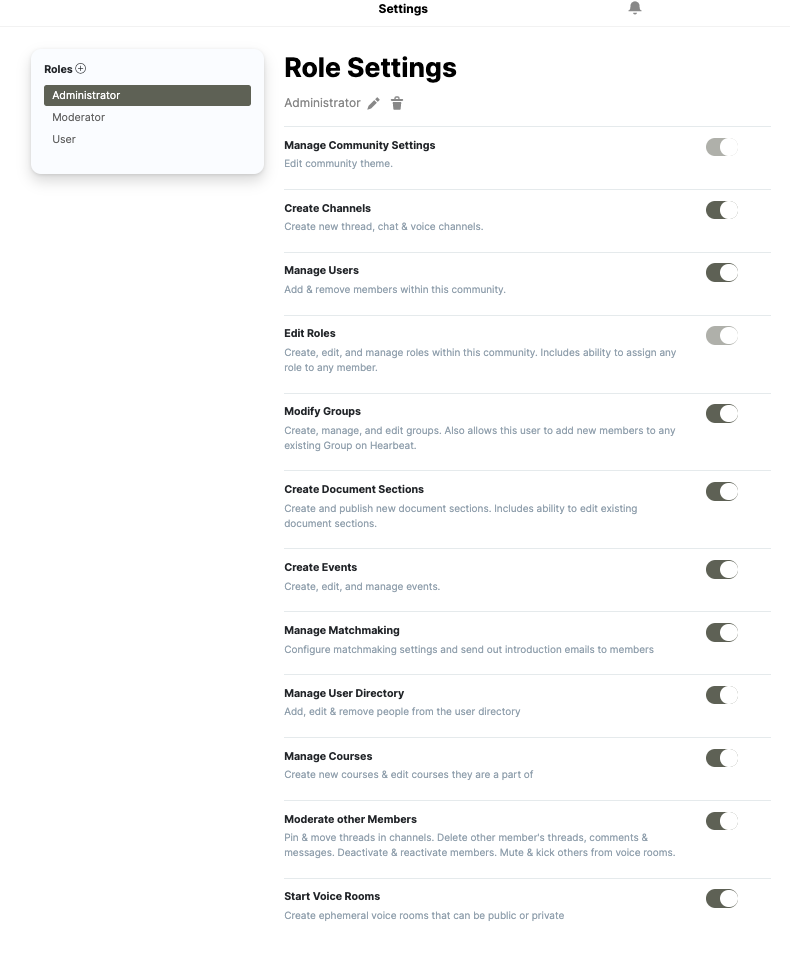Toggle Moderate other Members switch
This screenshot has width=790, height=972.
722,821
